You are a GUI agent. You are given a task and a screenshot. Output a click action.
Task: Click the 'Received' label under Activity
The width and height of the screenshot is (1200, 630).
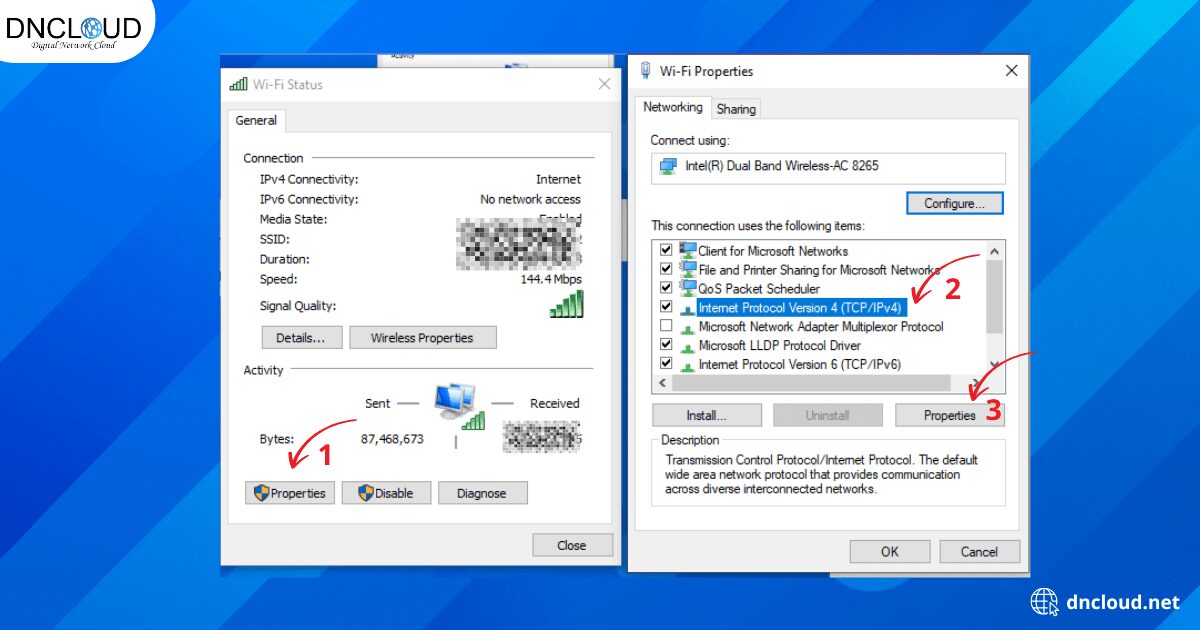555,404
